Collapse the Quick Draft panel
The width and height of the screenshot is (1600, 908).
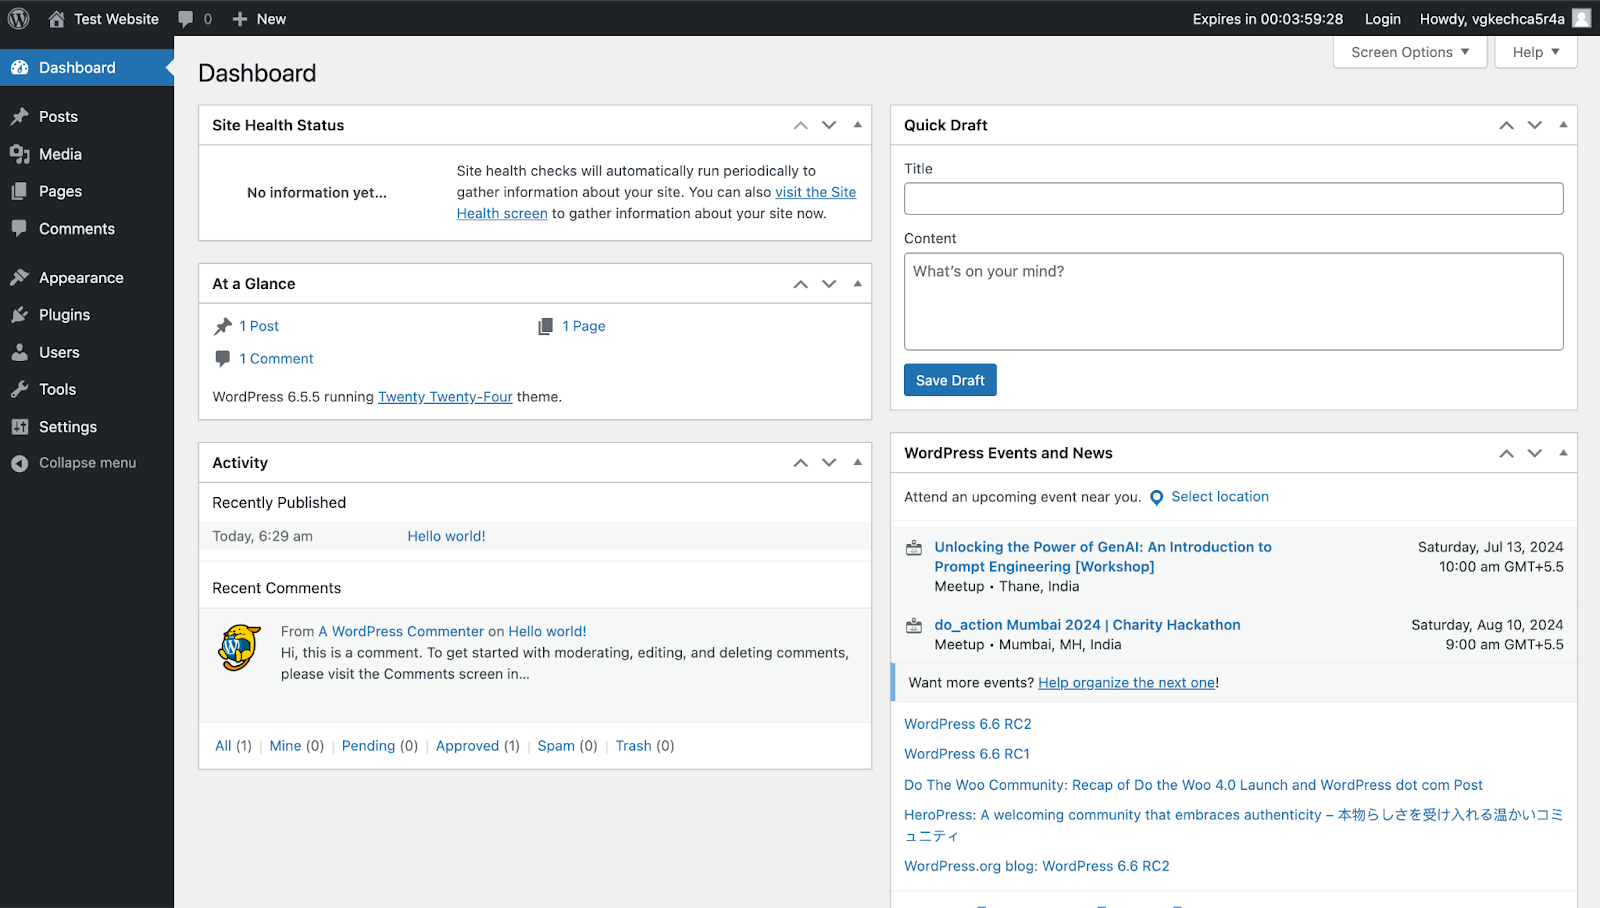(1562, 124)
